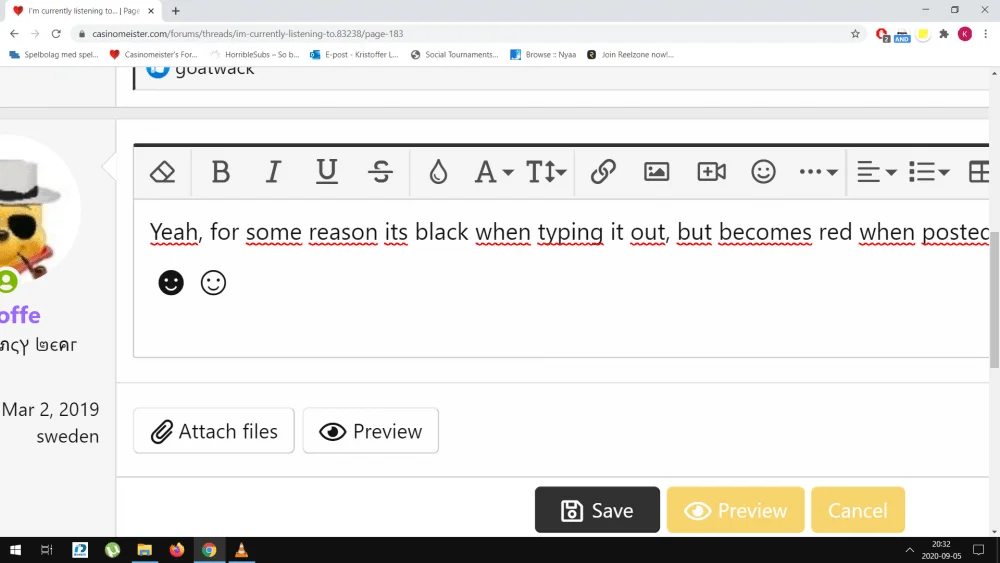Open Chrome three-dot menu
The width and height of the screenshot is (1000, 563).
(985, 34)
